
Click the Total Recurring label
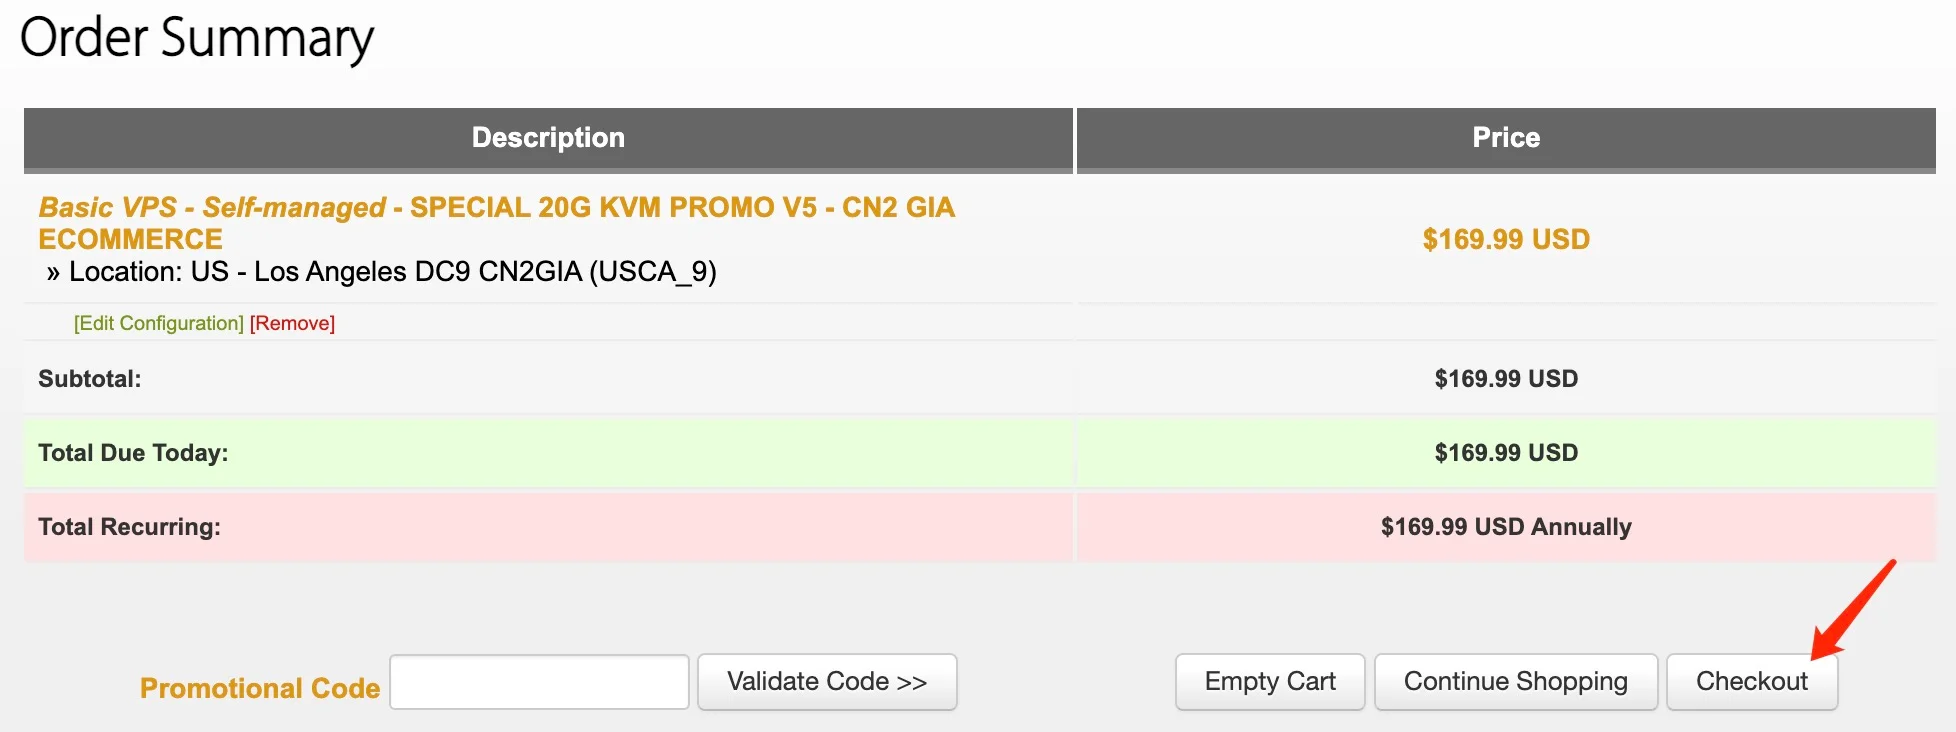(129, 527)
